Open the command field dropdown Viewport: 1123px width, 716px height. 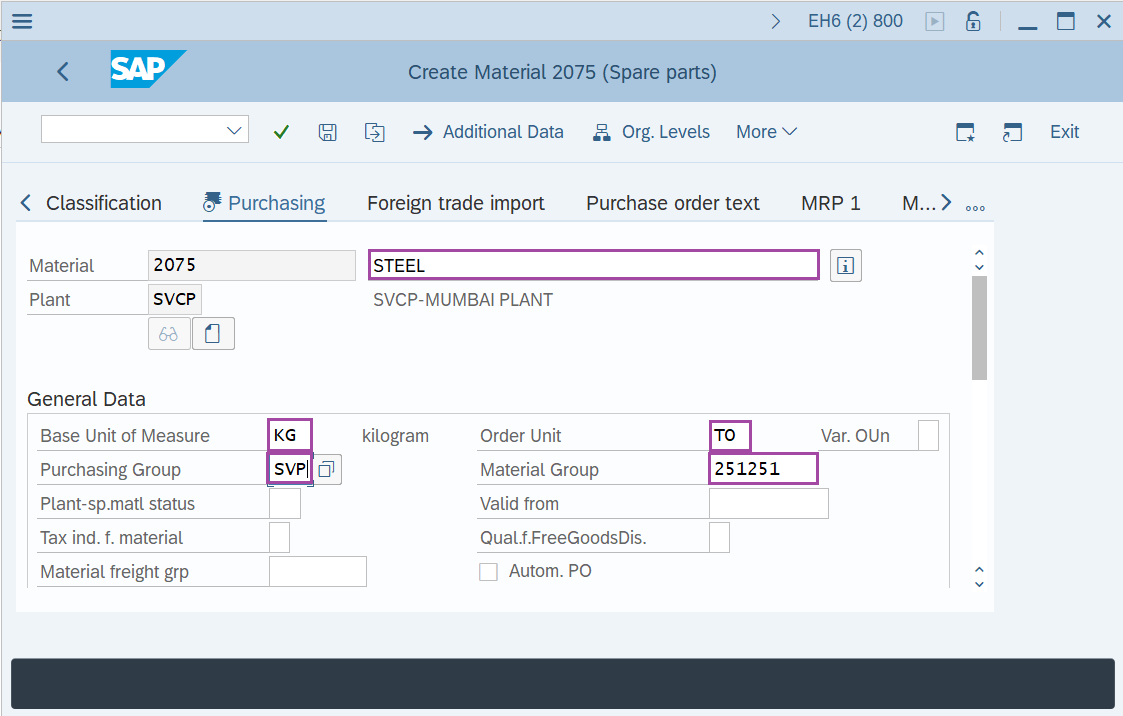click(236, 130)
